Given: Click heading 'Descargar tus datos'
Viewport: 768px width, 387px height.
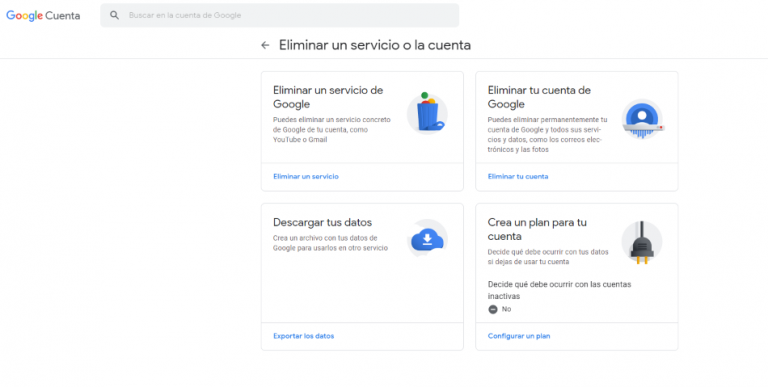Looking at the screenshot, I should coord(322,222).
